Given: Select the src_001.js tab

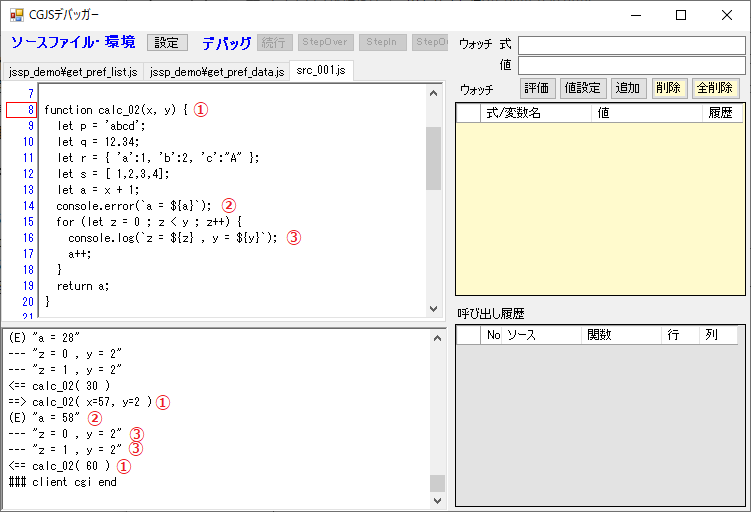Looking at the screenshot, I should [x=321, y=71].
